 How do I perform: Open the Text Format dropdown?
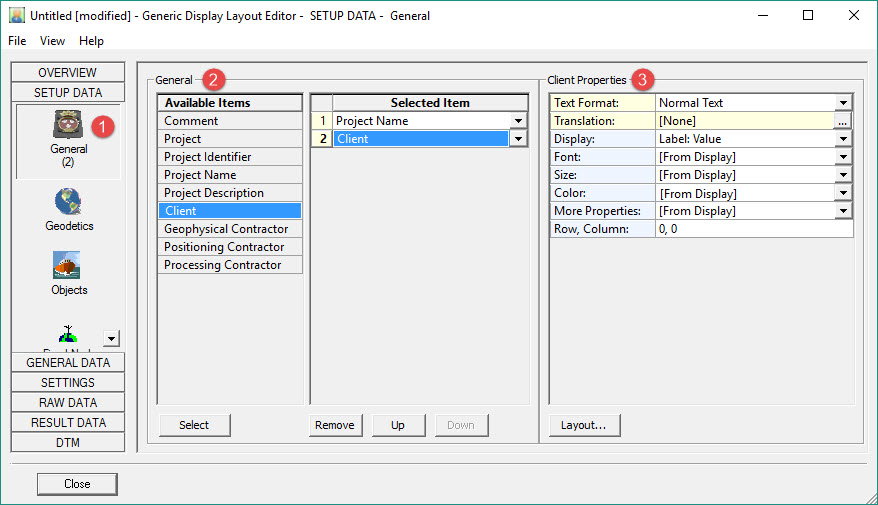tap(843, 103)
